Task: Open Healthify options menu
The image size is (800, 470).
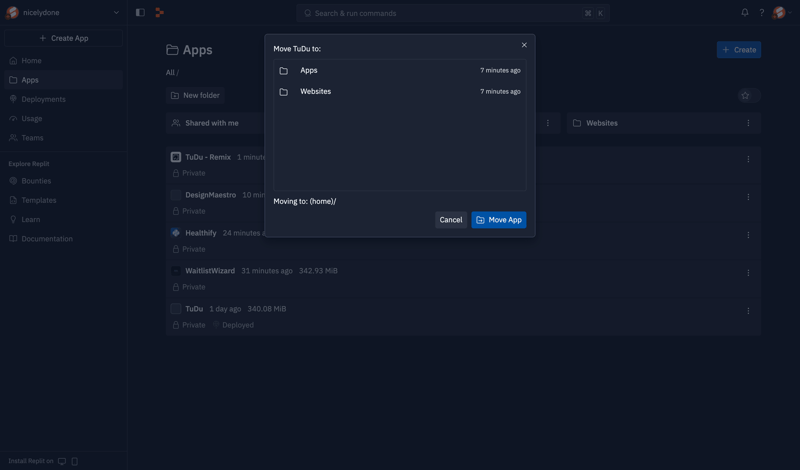Action: point(748,235)
